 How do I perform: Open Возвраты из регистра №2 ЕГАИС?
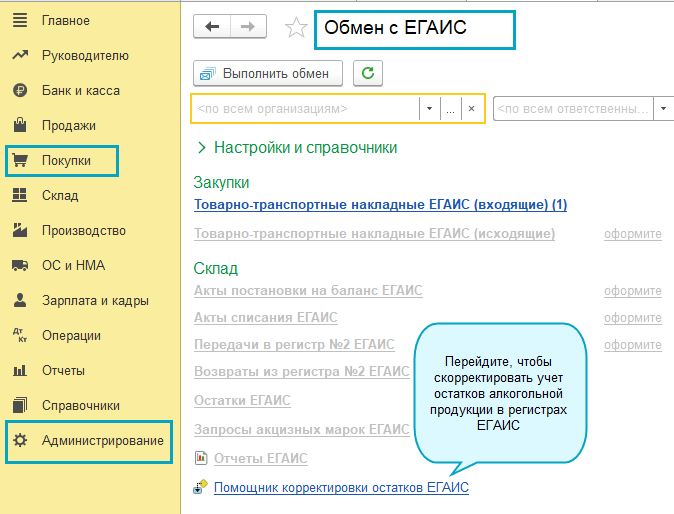302,371
